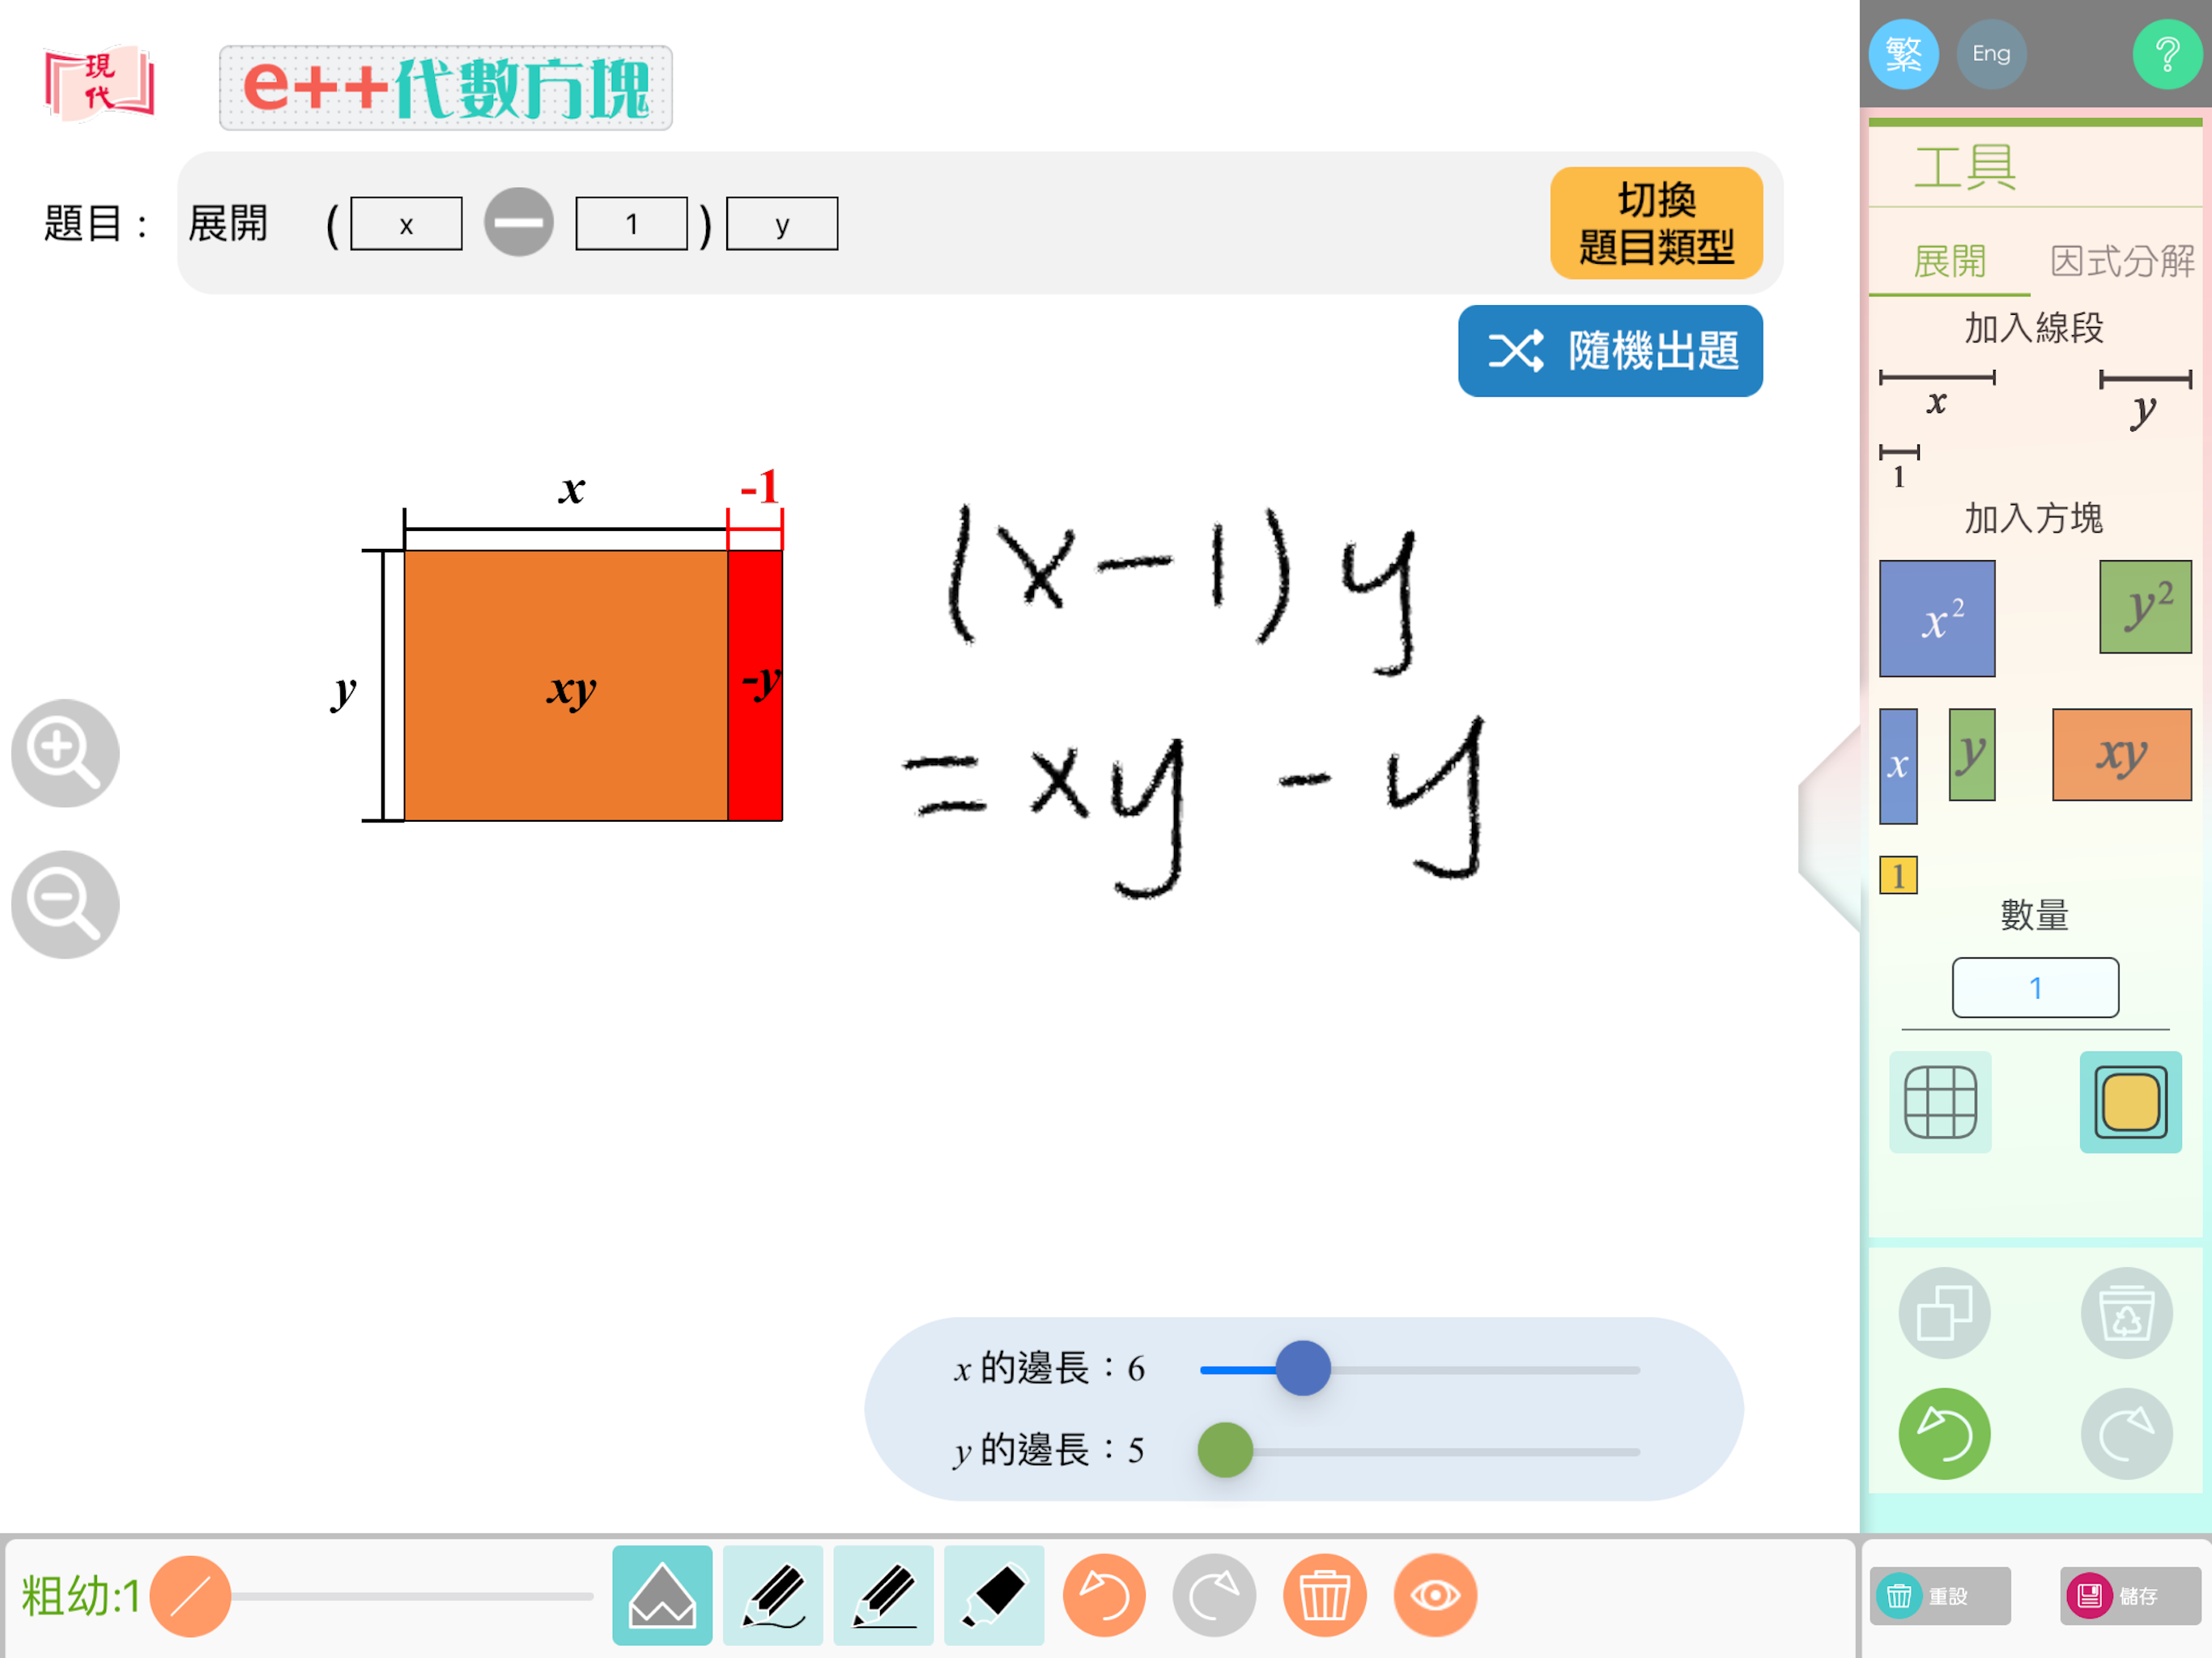
Task: Add the green y tile
Action: (x=1971, y=754)
